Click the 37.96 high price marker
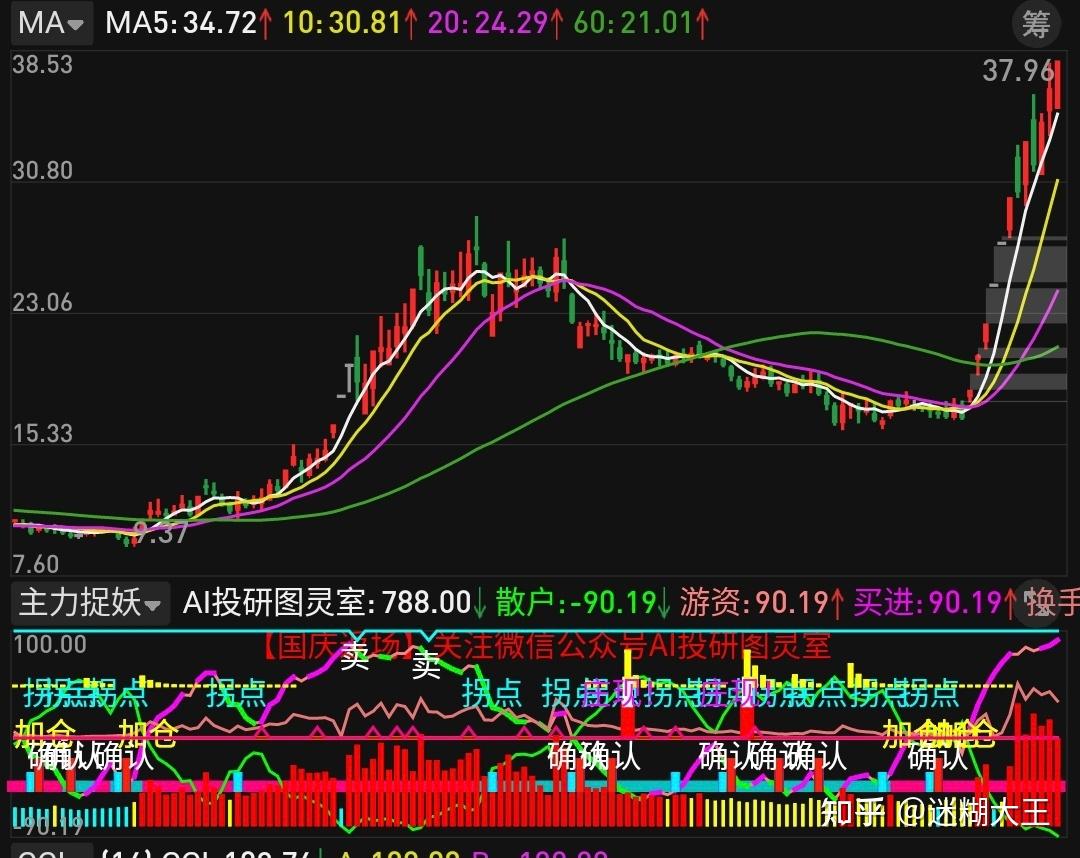Image resolution: width=1080 pixels, height=858 pixels. (x=1018, y=71)
